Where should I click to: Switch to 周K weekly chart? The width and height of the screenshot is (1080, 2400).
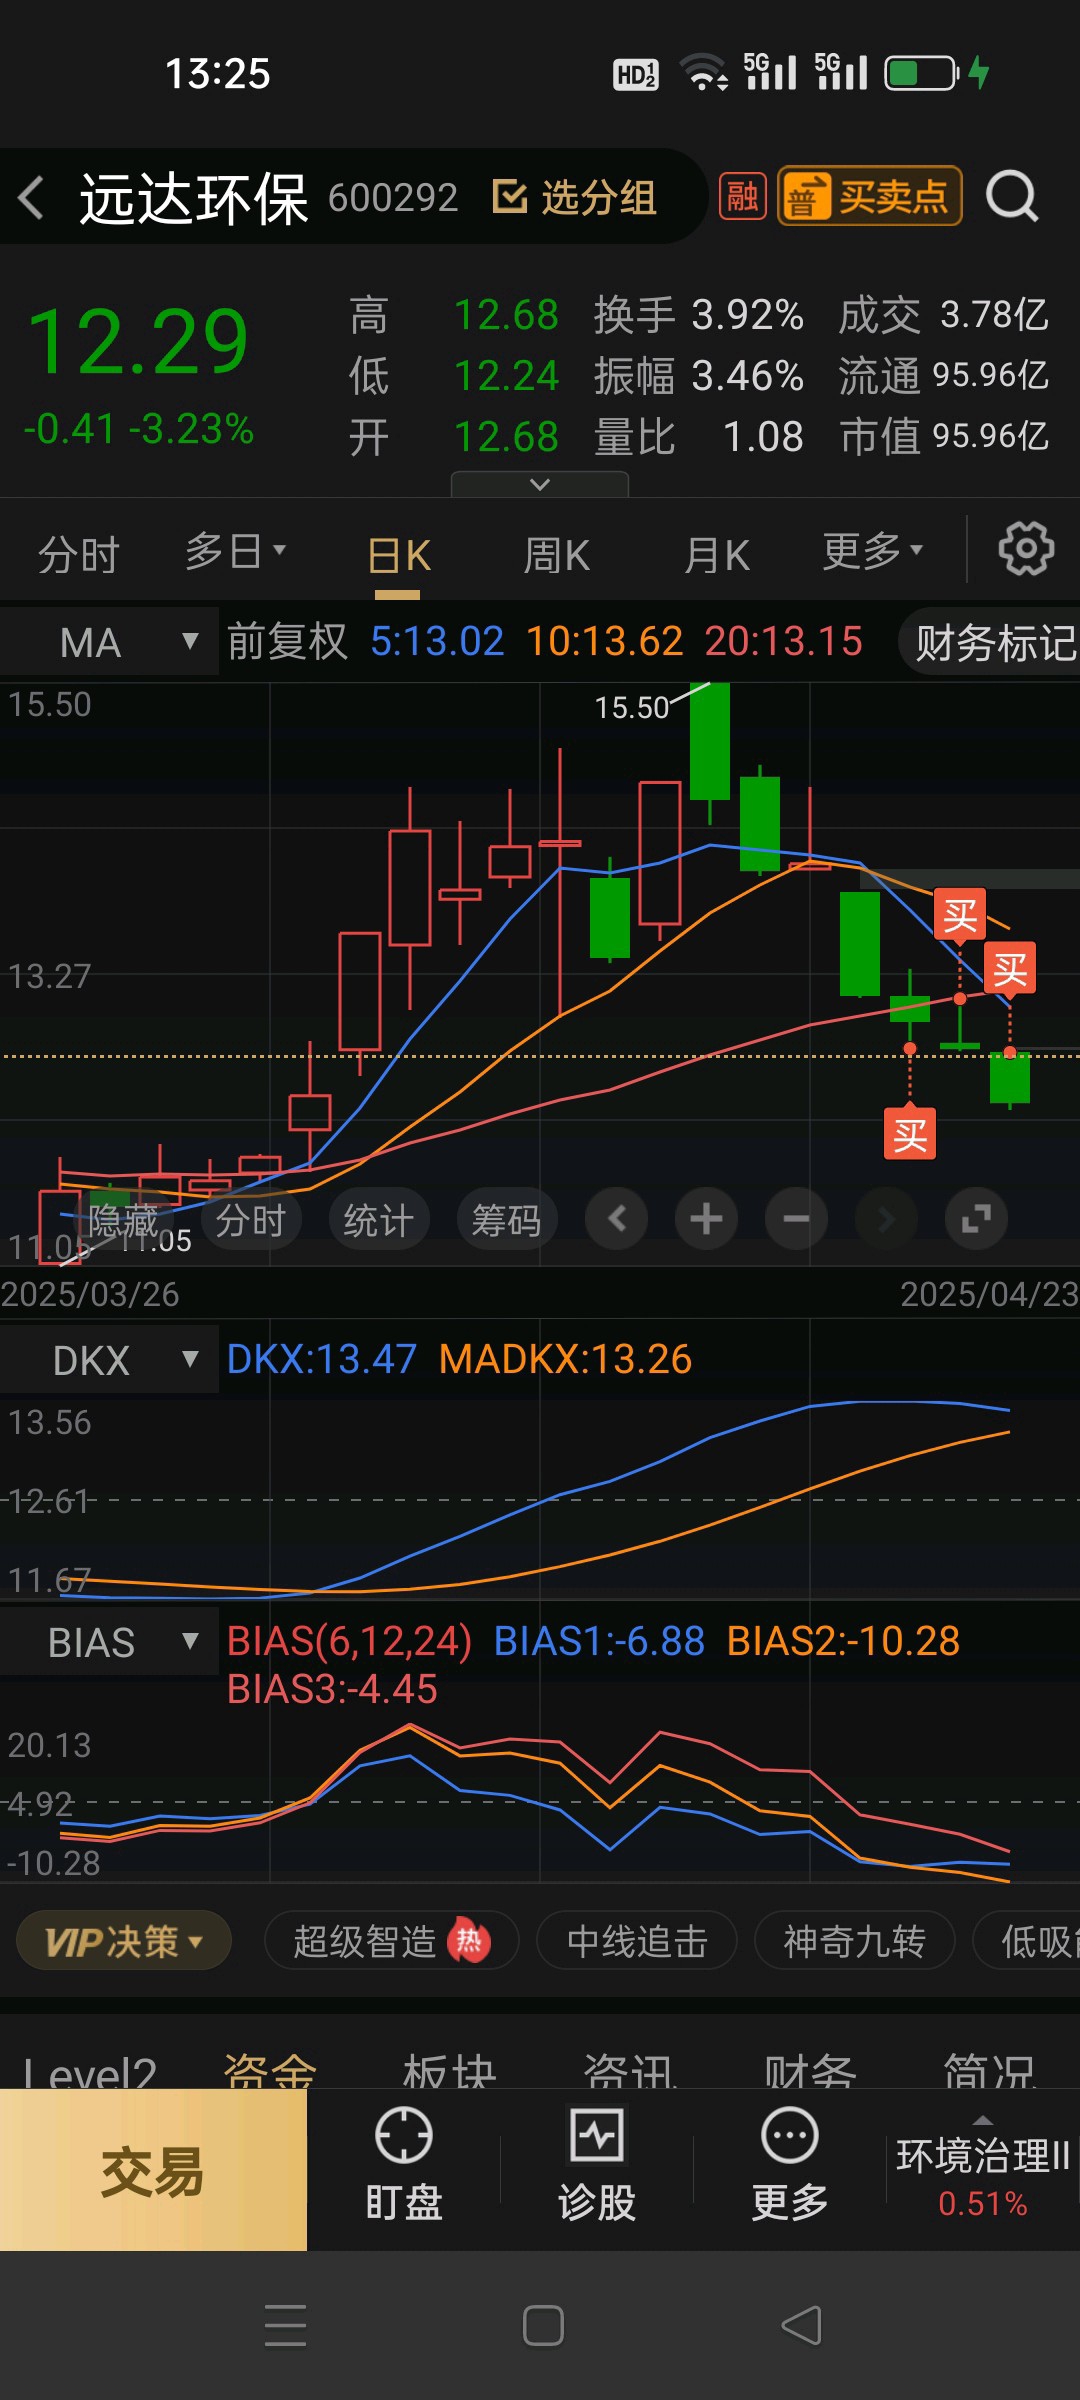click(557, 555)
